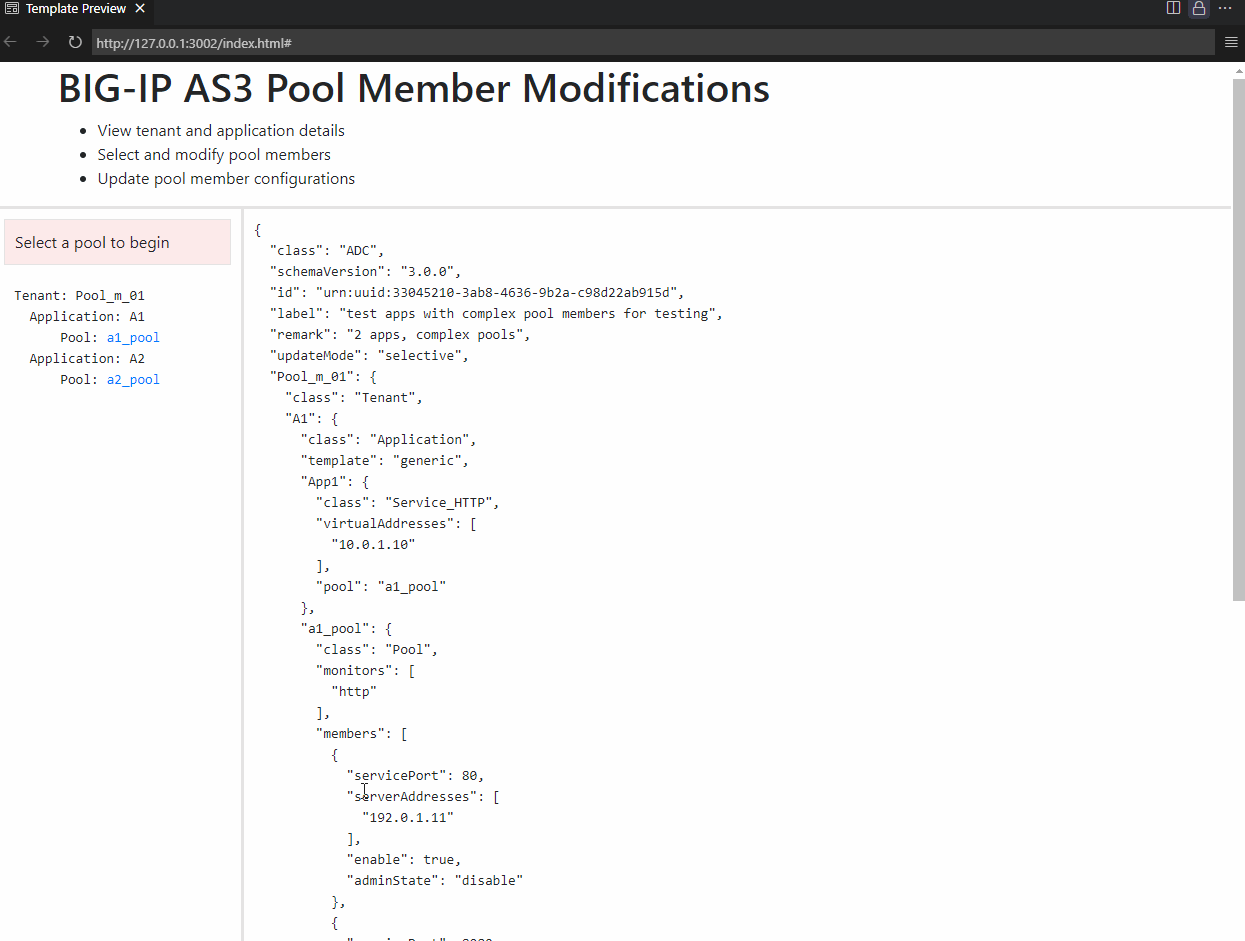
Task: Click the "class": "Service_HTTP" line
Action: pos(408,503)
